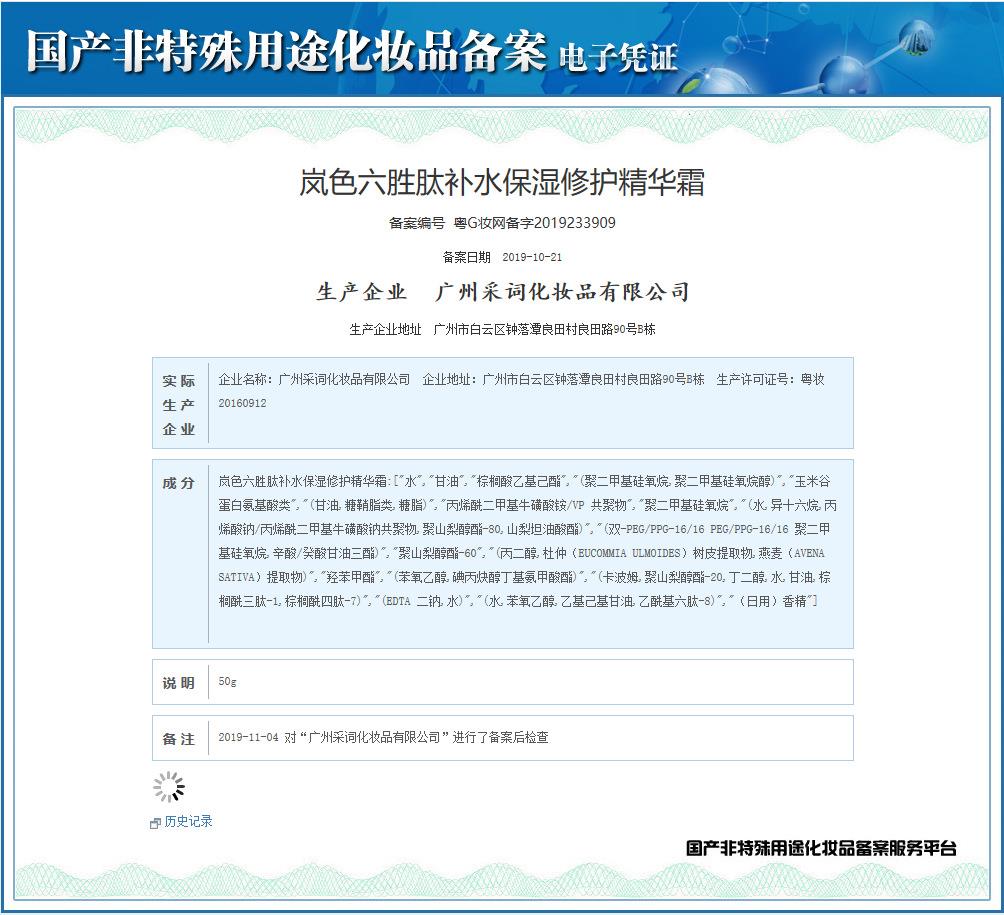Viewport: 1004px width, 915px height.
Task: Click the bold manufacturer name 广州采词化妆品有限公司
Action: point(562,293)
